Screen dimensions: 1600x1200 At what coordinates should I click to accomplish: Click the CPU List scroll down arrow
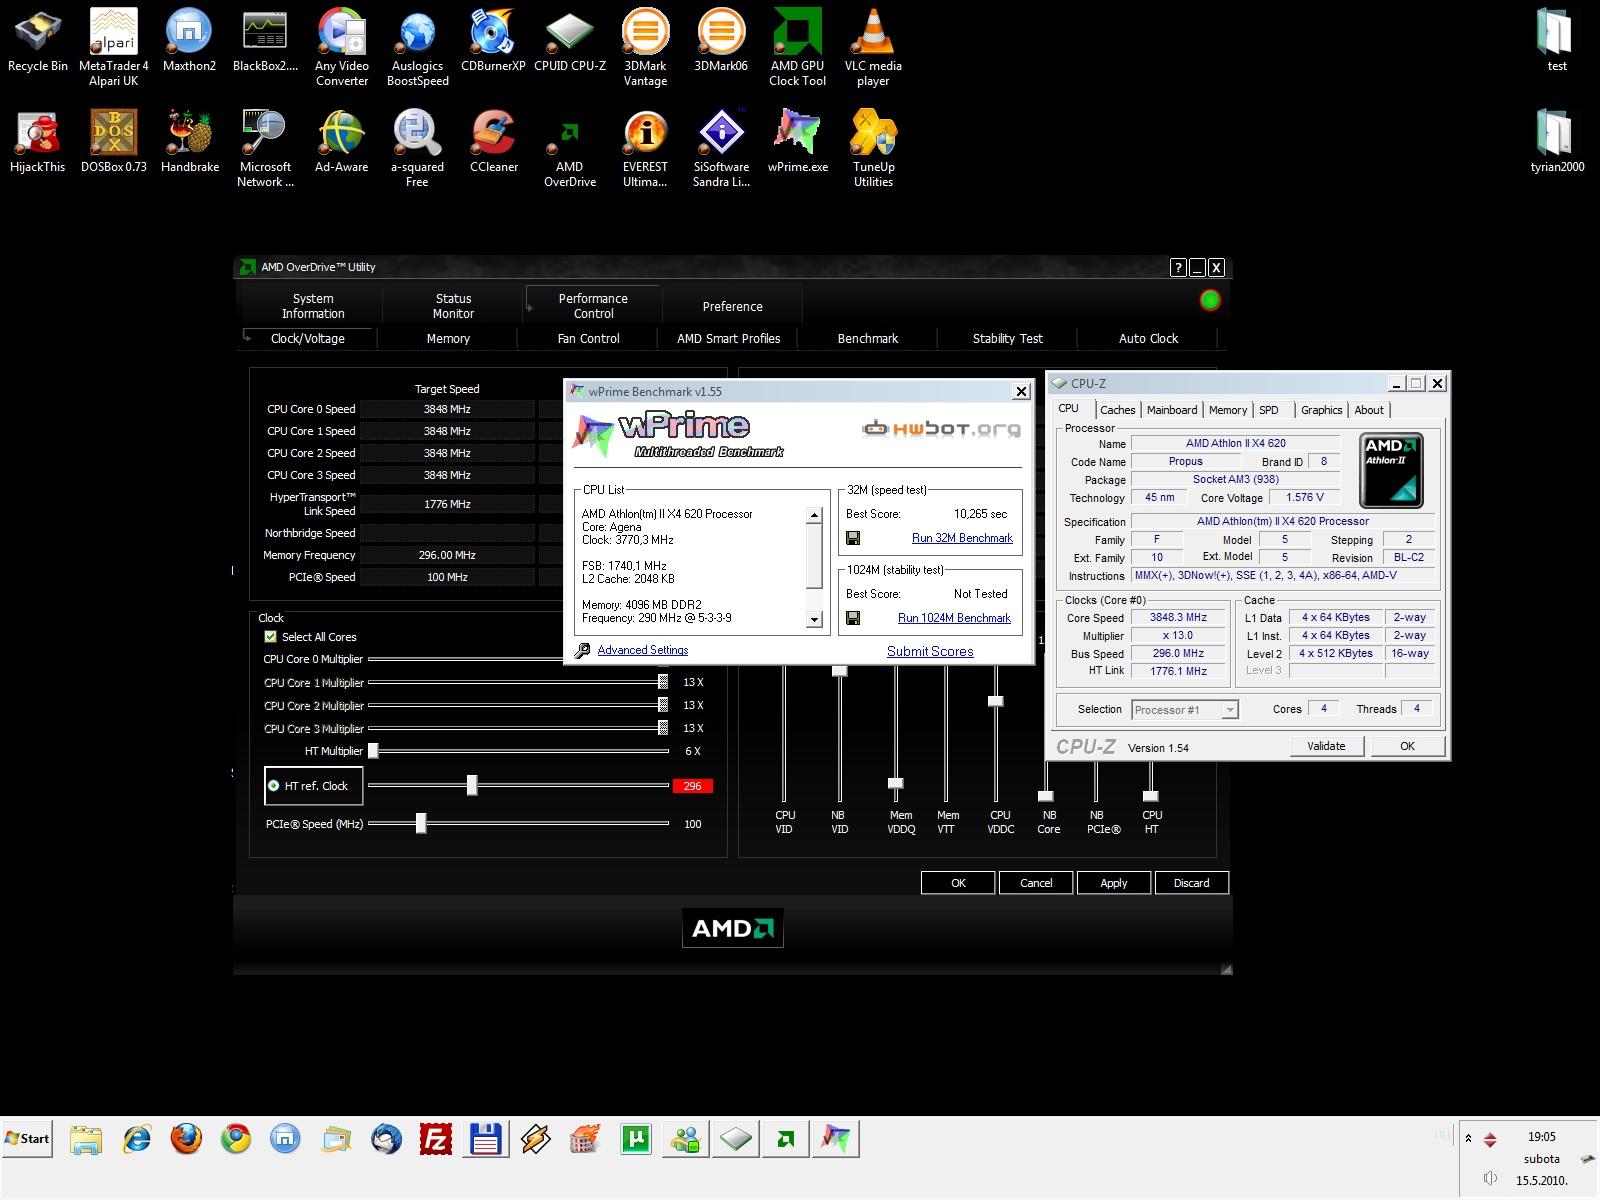[x=814, y=620]
